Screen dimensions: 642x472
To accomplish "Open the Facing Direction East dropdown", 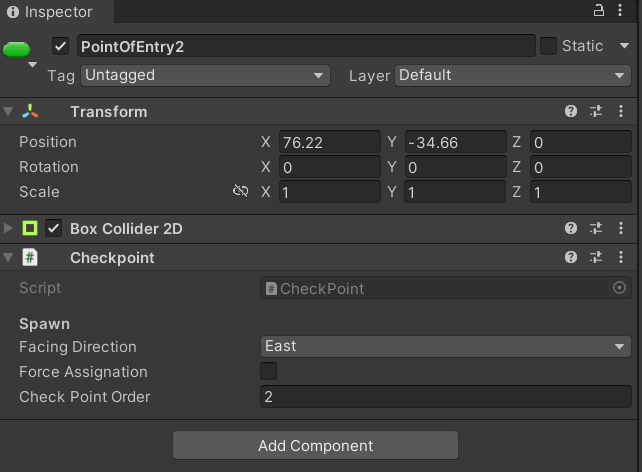I will pos(445,346).
